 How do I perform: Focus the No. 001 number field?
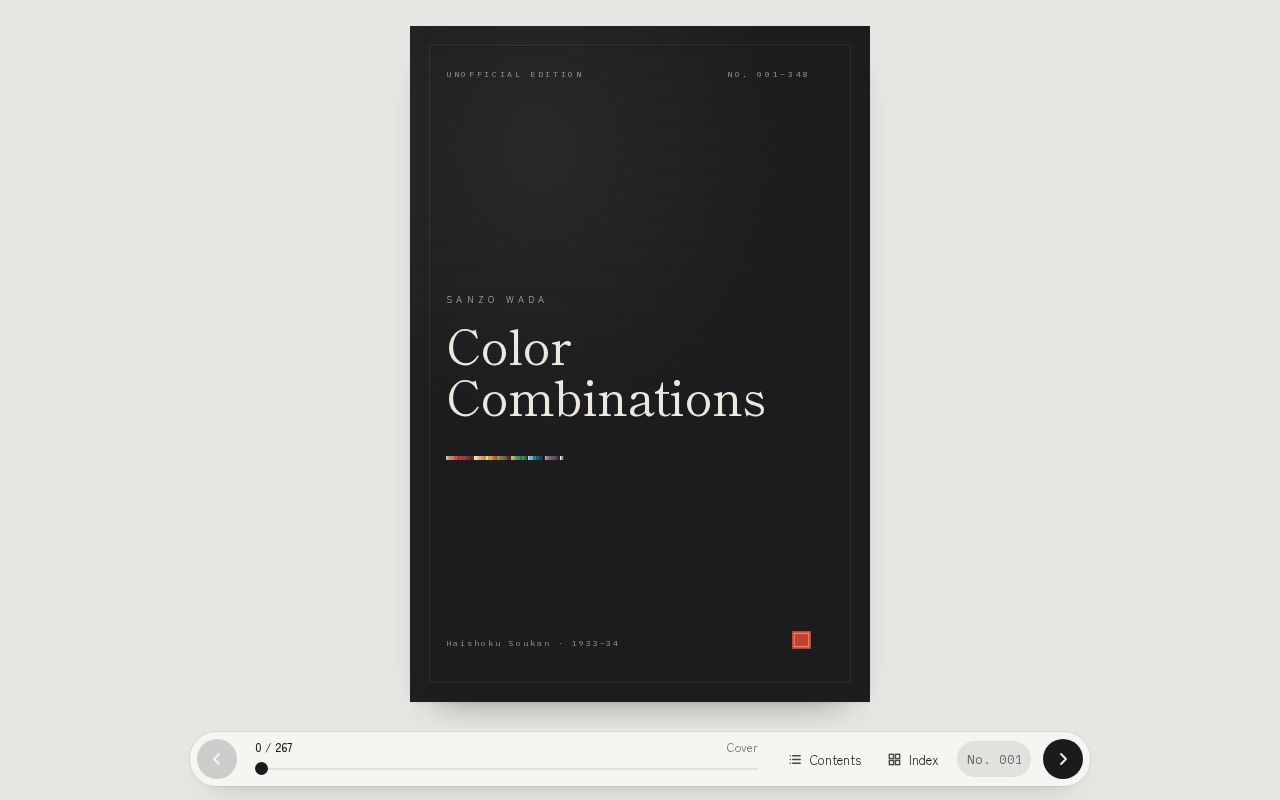click(994, 759)
